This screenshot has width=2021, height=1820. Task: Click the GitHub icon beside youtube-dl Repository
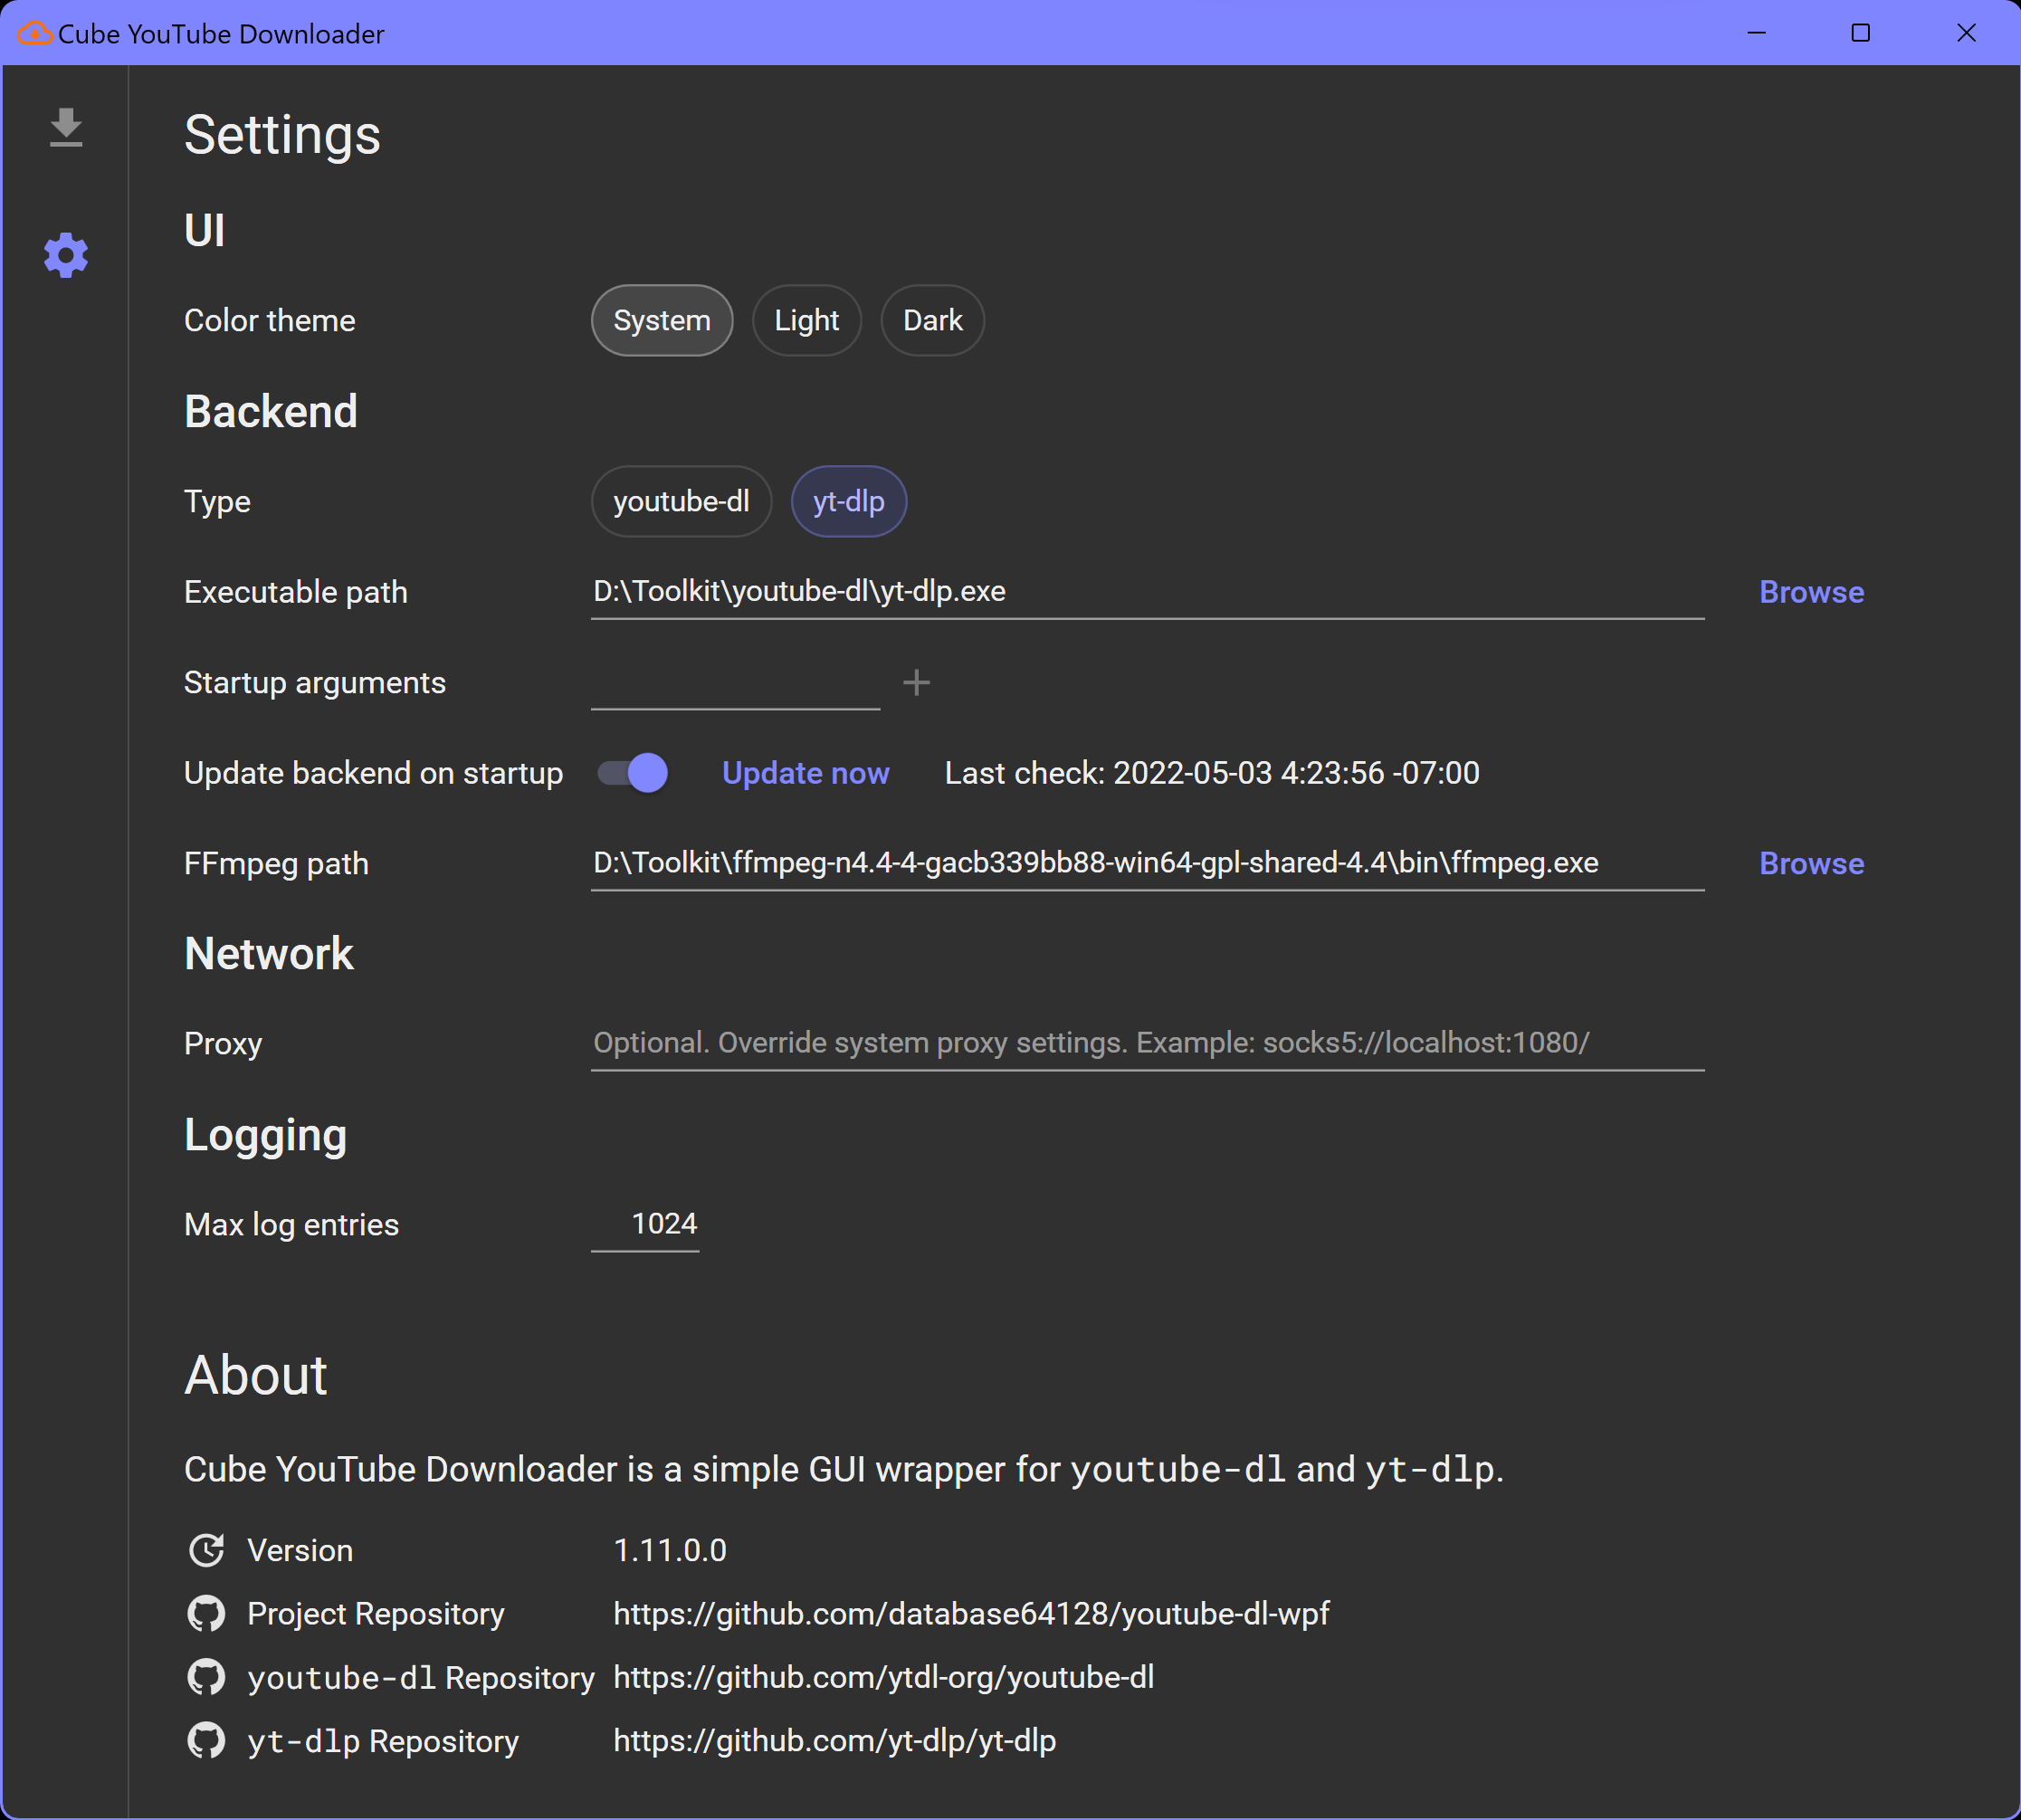(x=206, y=1677)
